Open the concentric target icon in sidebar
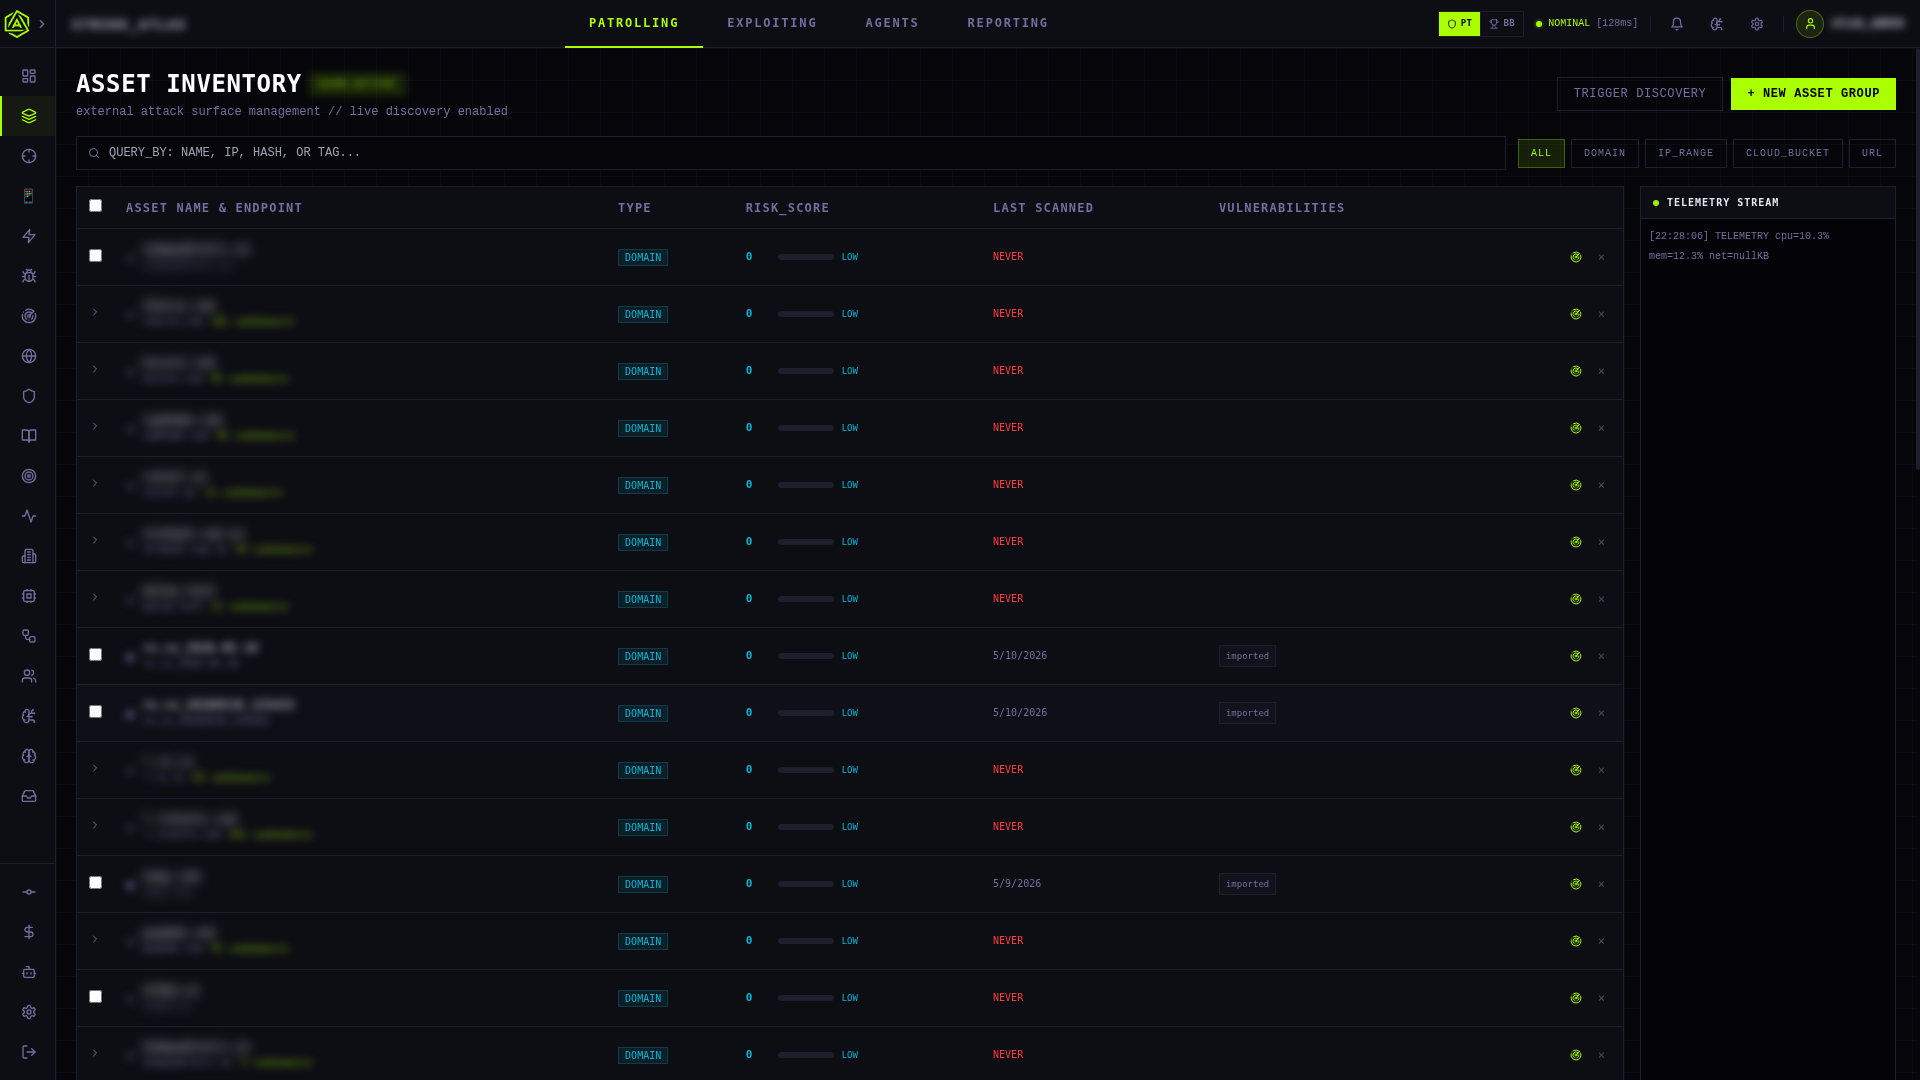Screen dimensions: 1920x1080 click(29, 476)
